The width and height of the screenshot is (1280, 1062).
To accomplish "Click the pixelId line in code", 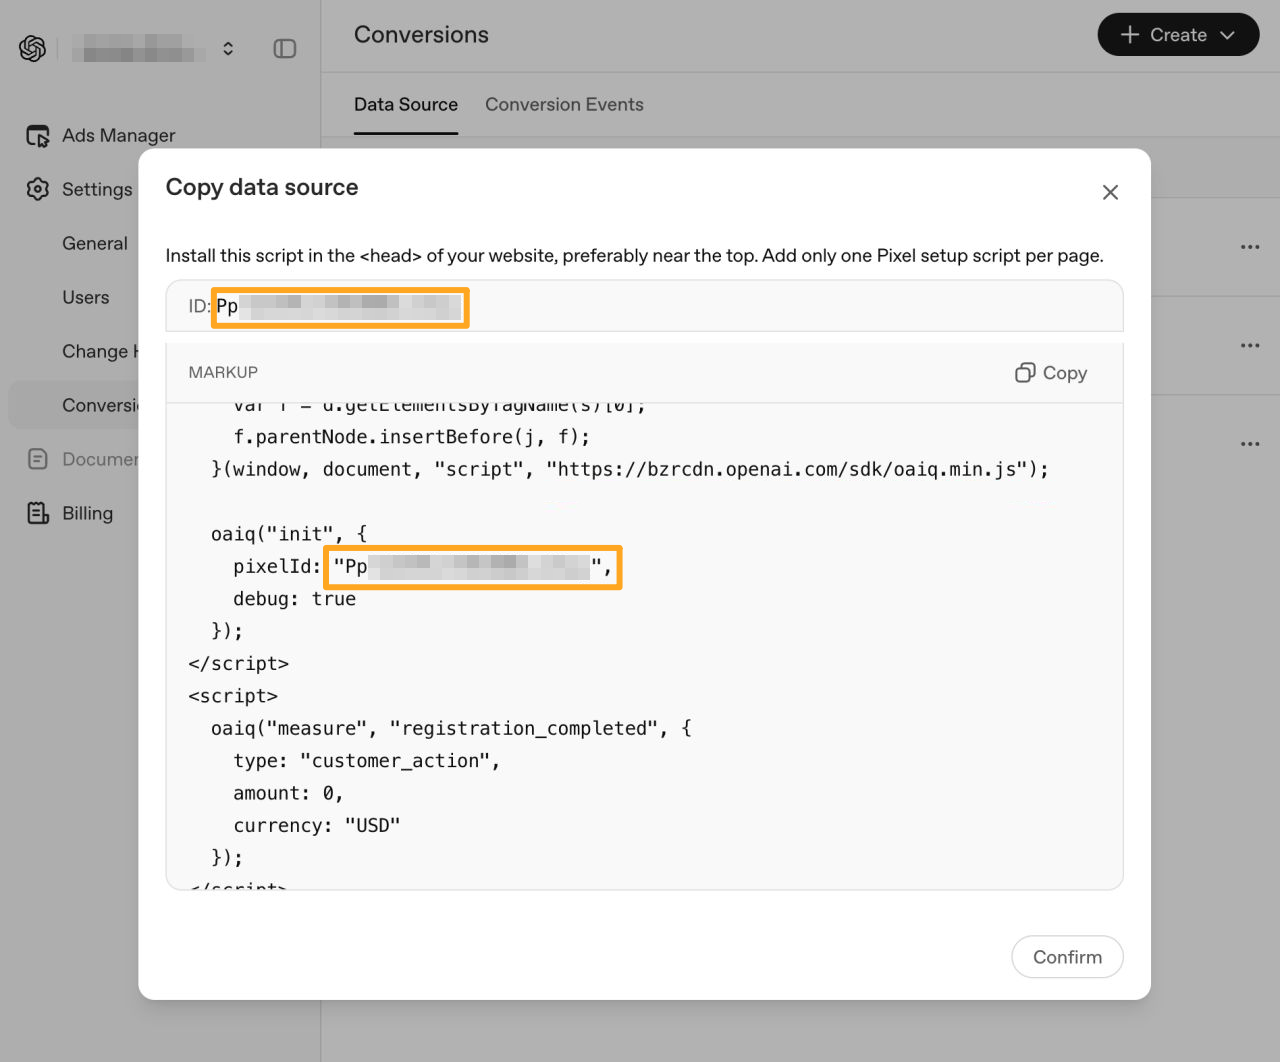I will click(x=422, y=567).
